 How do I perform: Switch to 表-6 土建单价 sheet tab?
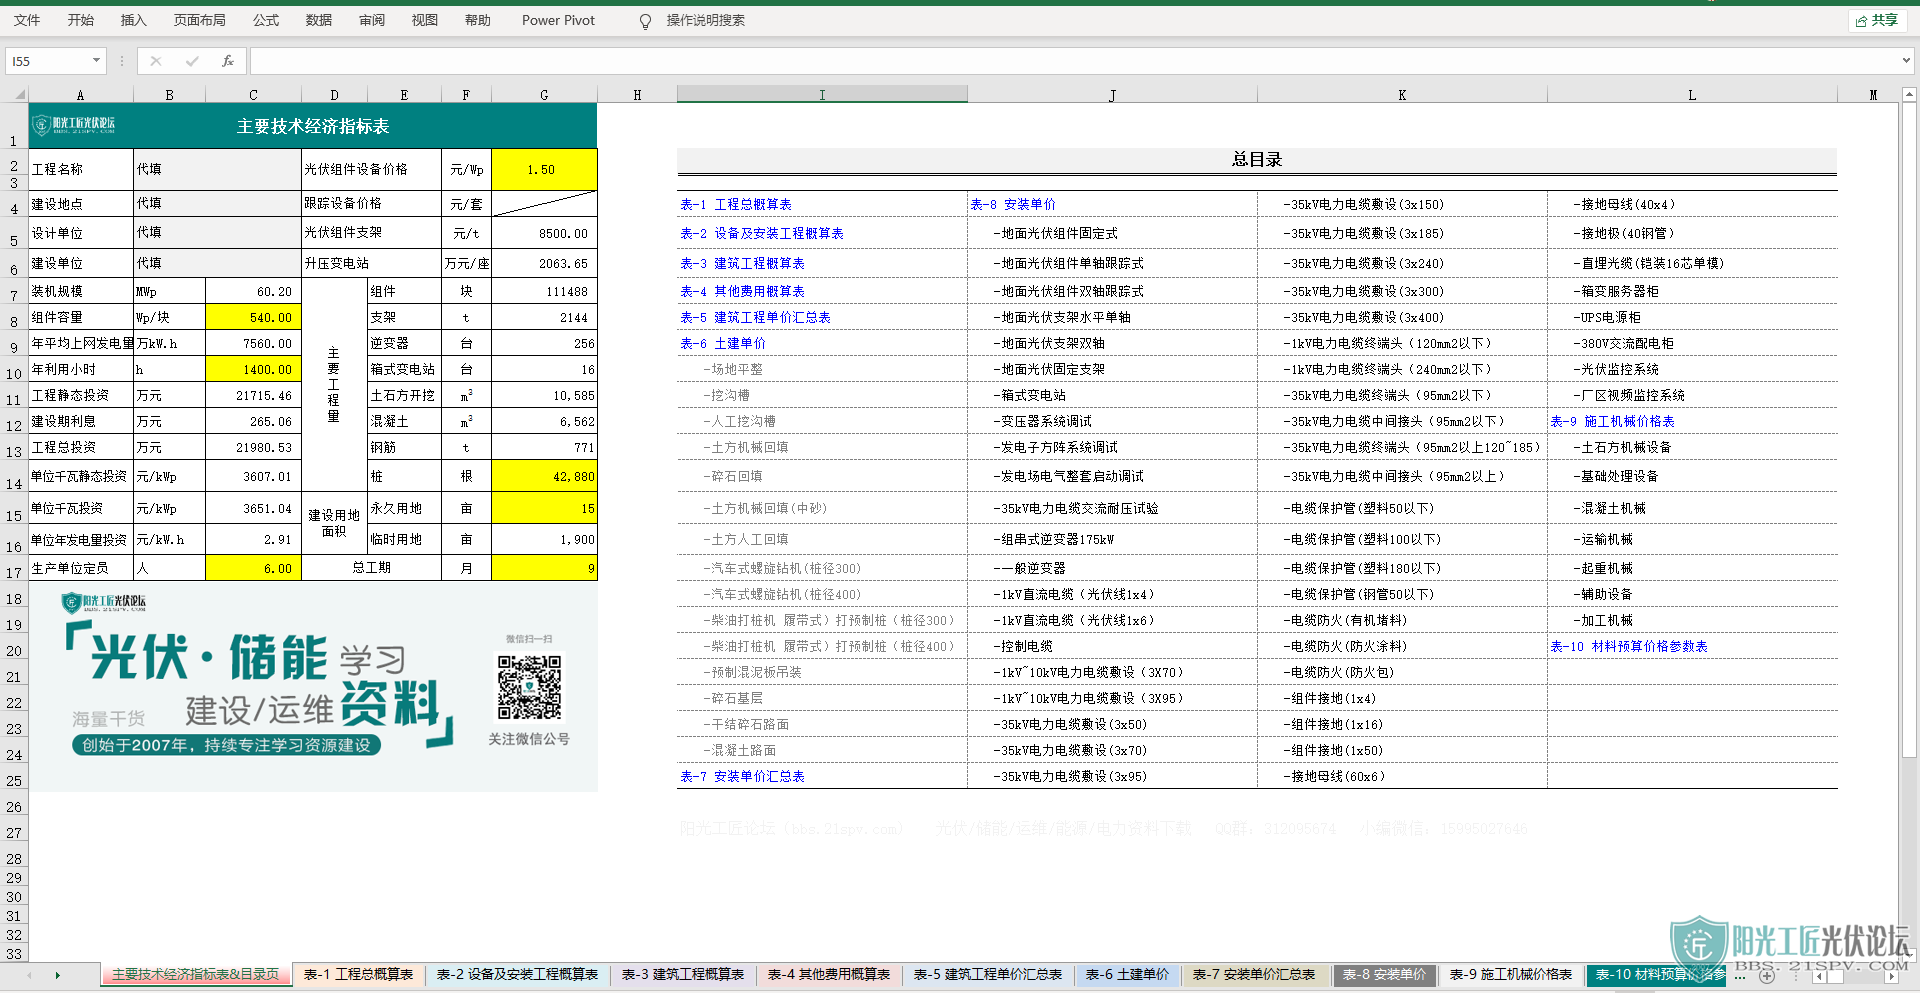pyautogui.click(x=1127, y=975)
